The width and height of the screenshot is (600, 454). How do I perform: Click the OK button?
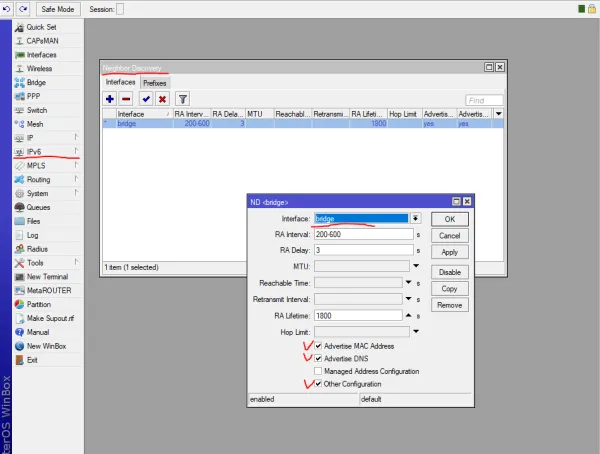449,218
